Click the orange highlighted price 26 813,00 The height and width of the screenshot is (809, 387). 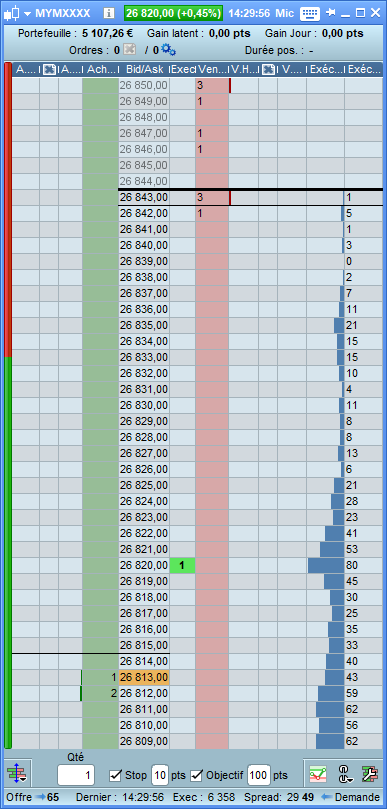pos(144,677)
